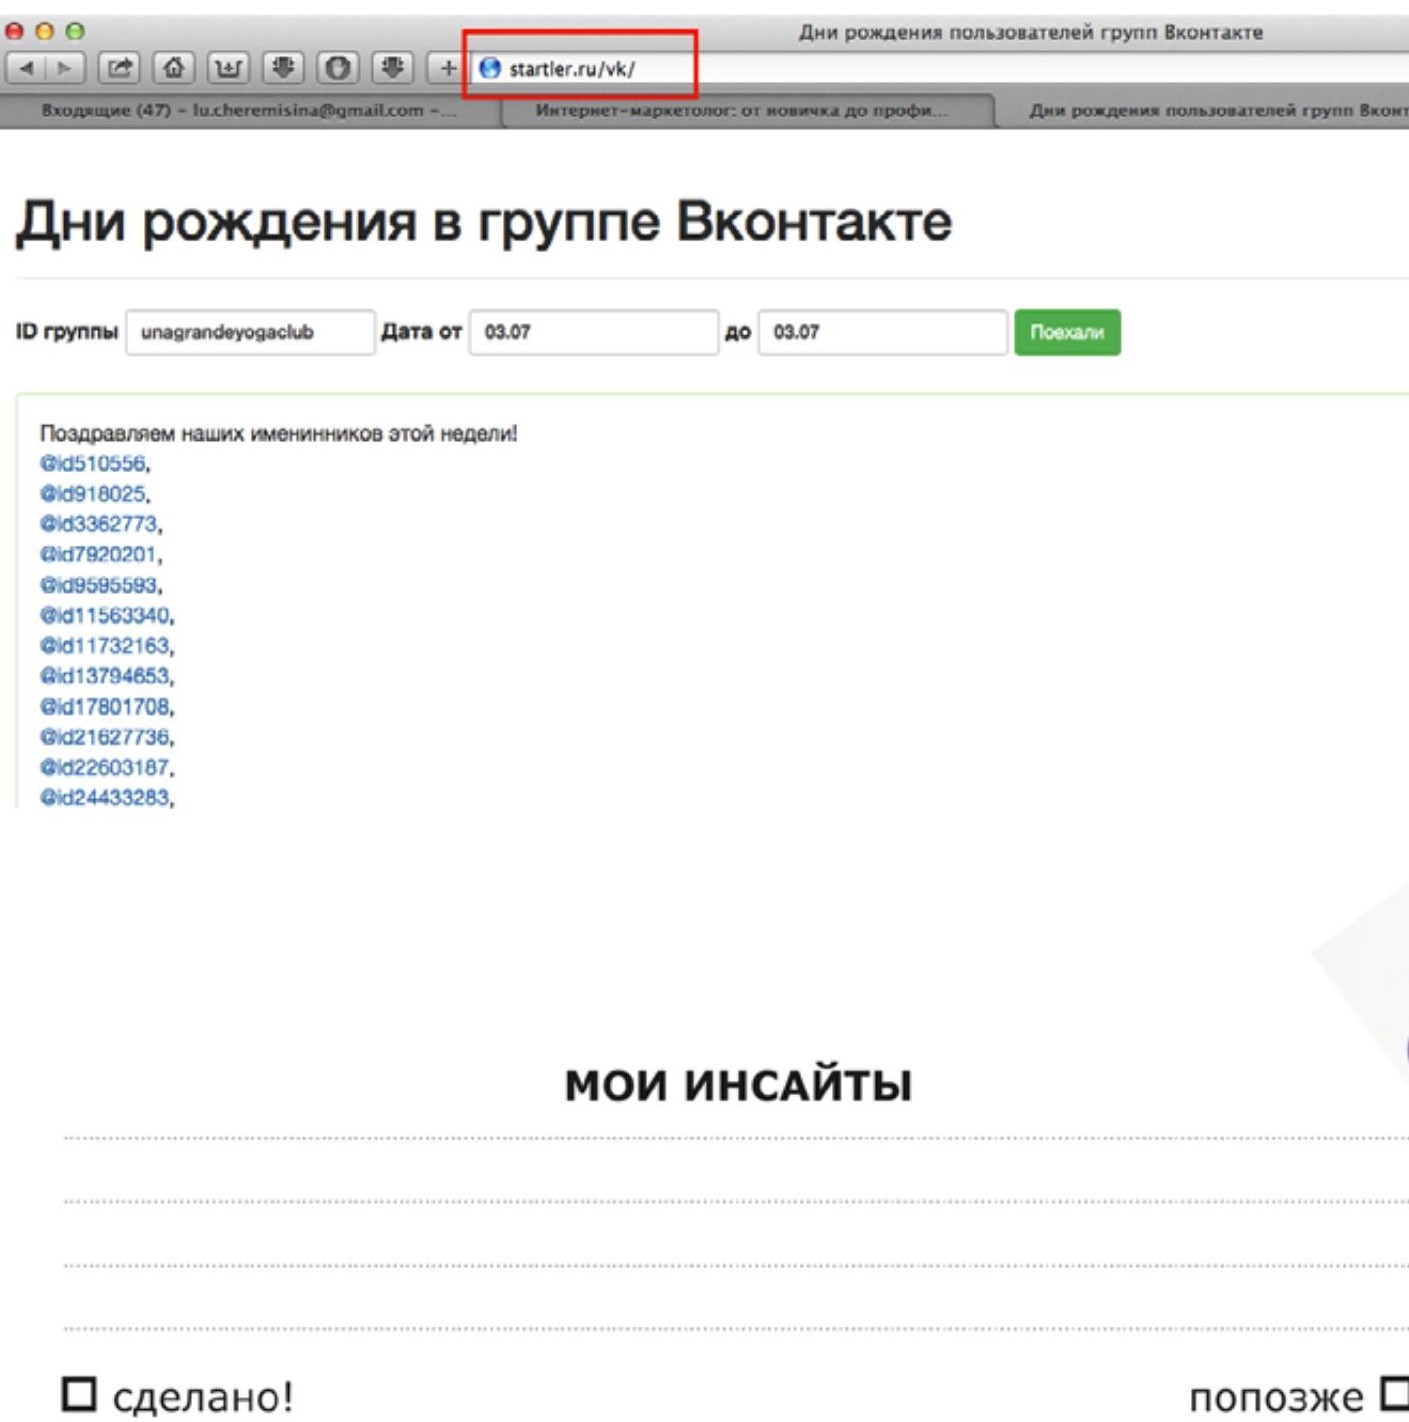Switch to the "Интернет-маркетолог" tab
The width and height of the screenshot is (1409, 1422).
(742, 110)
